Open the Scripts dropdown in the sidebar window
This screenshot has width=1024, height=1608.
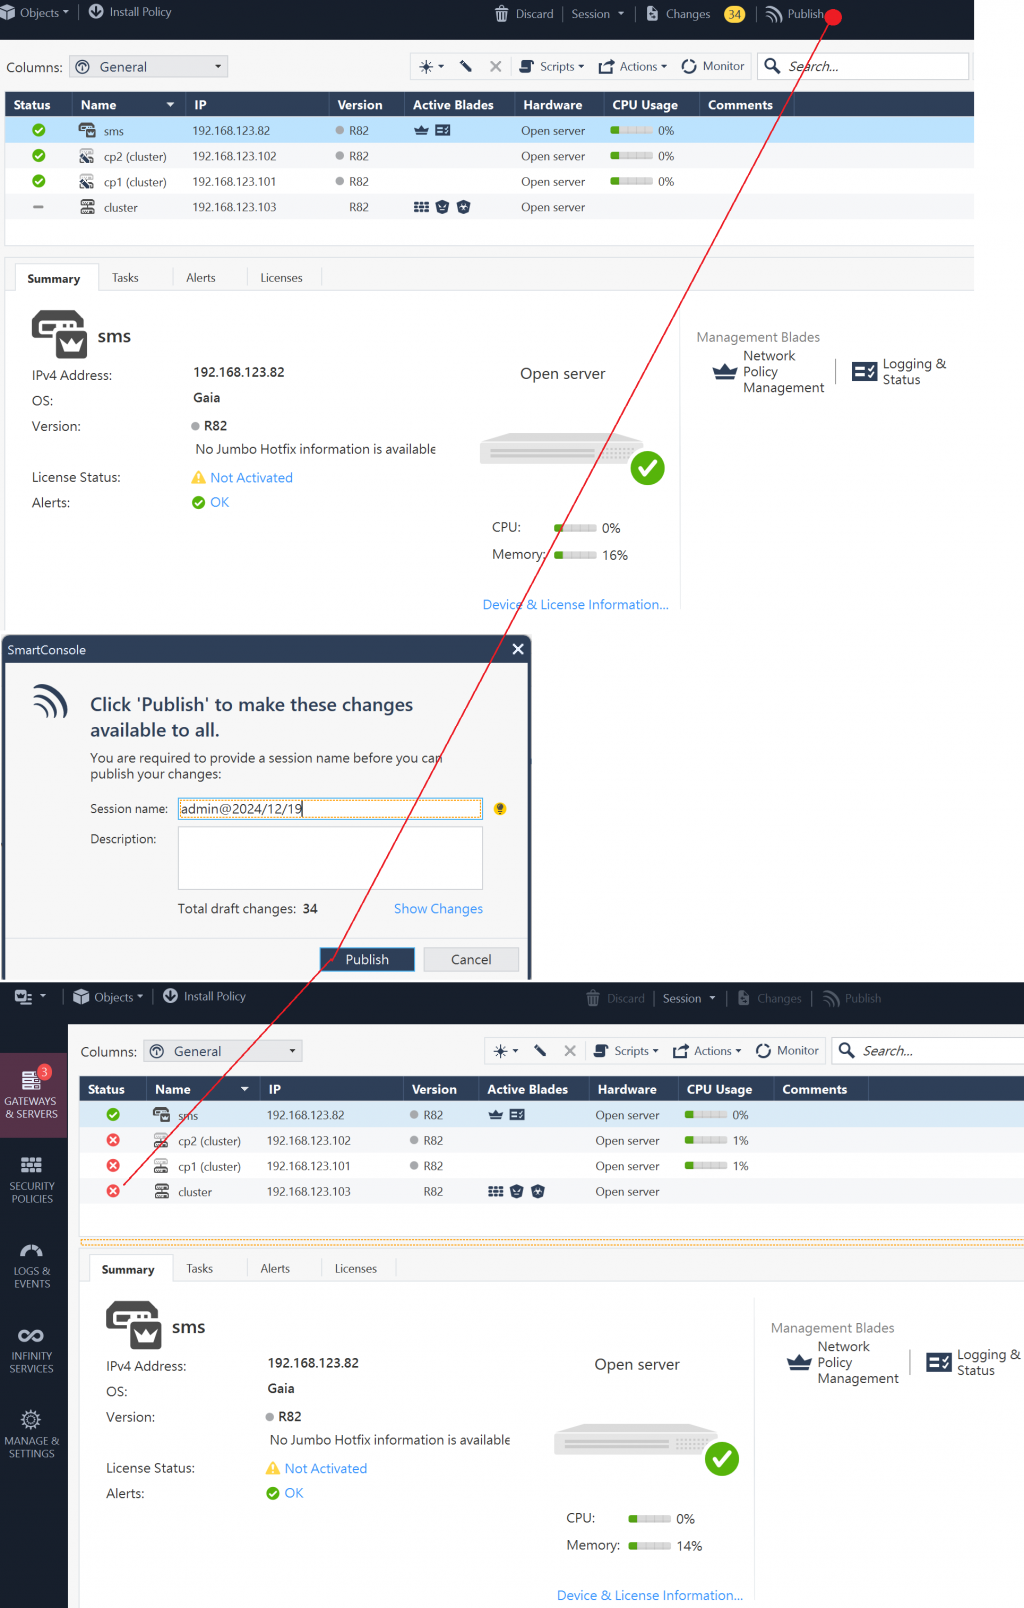coord(626,1051)
